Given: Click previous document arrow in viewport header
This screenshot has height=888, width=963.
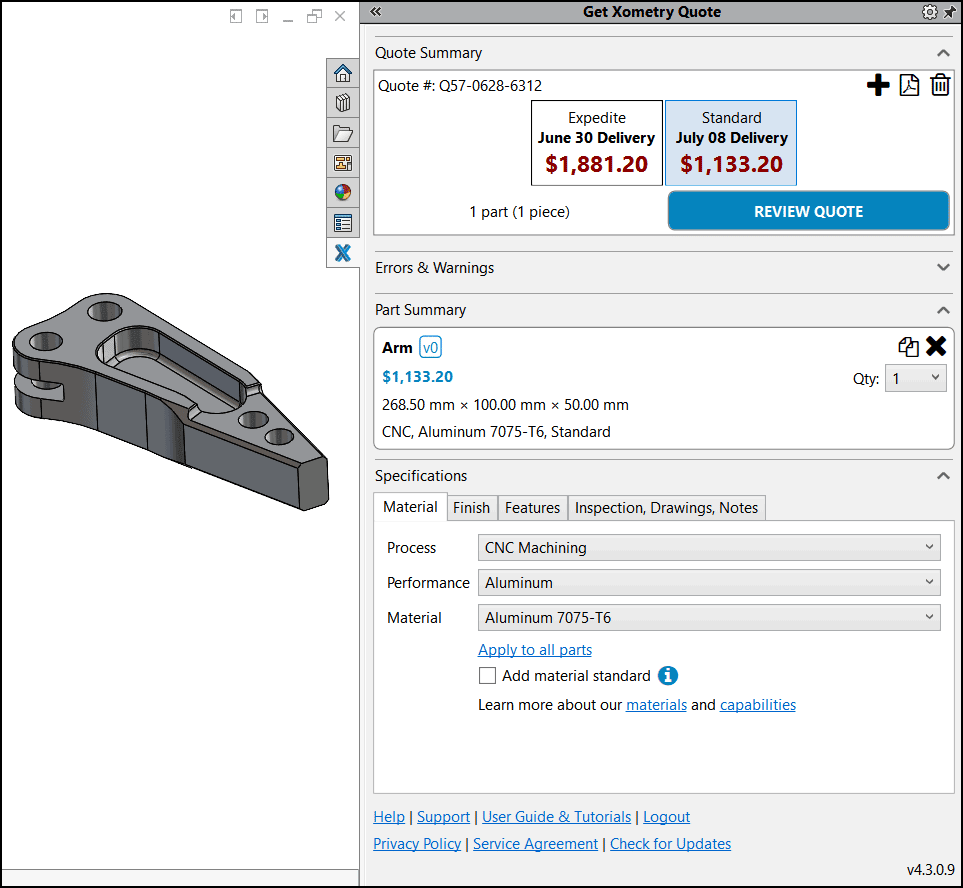Looking at the screenshot, I should tap(236, 16).
